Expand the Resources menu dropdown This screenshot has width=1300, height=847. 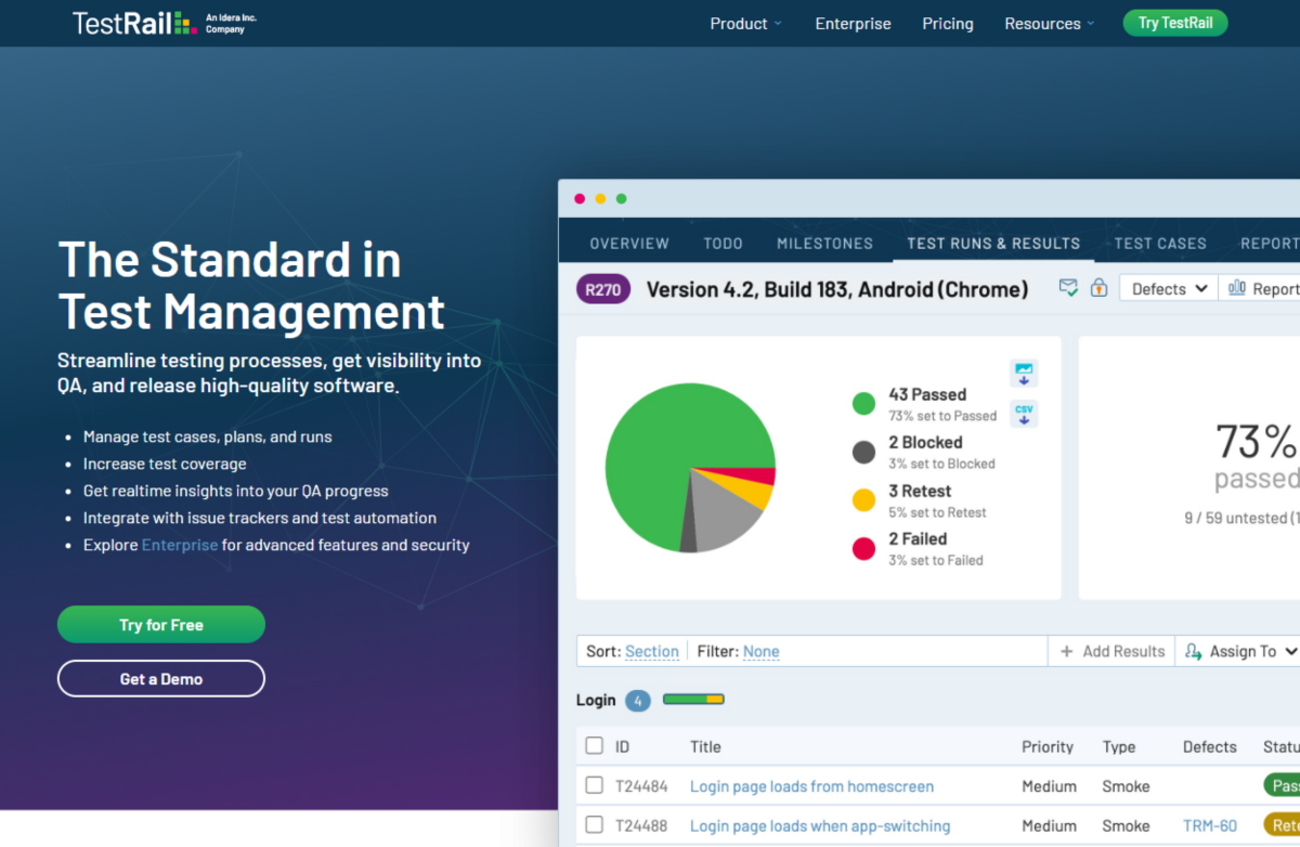coord(1049,23)
